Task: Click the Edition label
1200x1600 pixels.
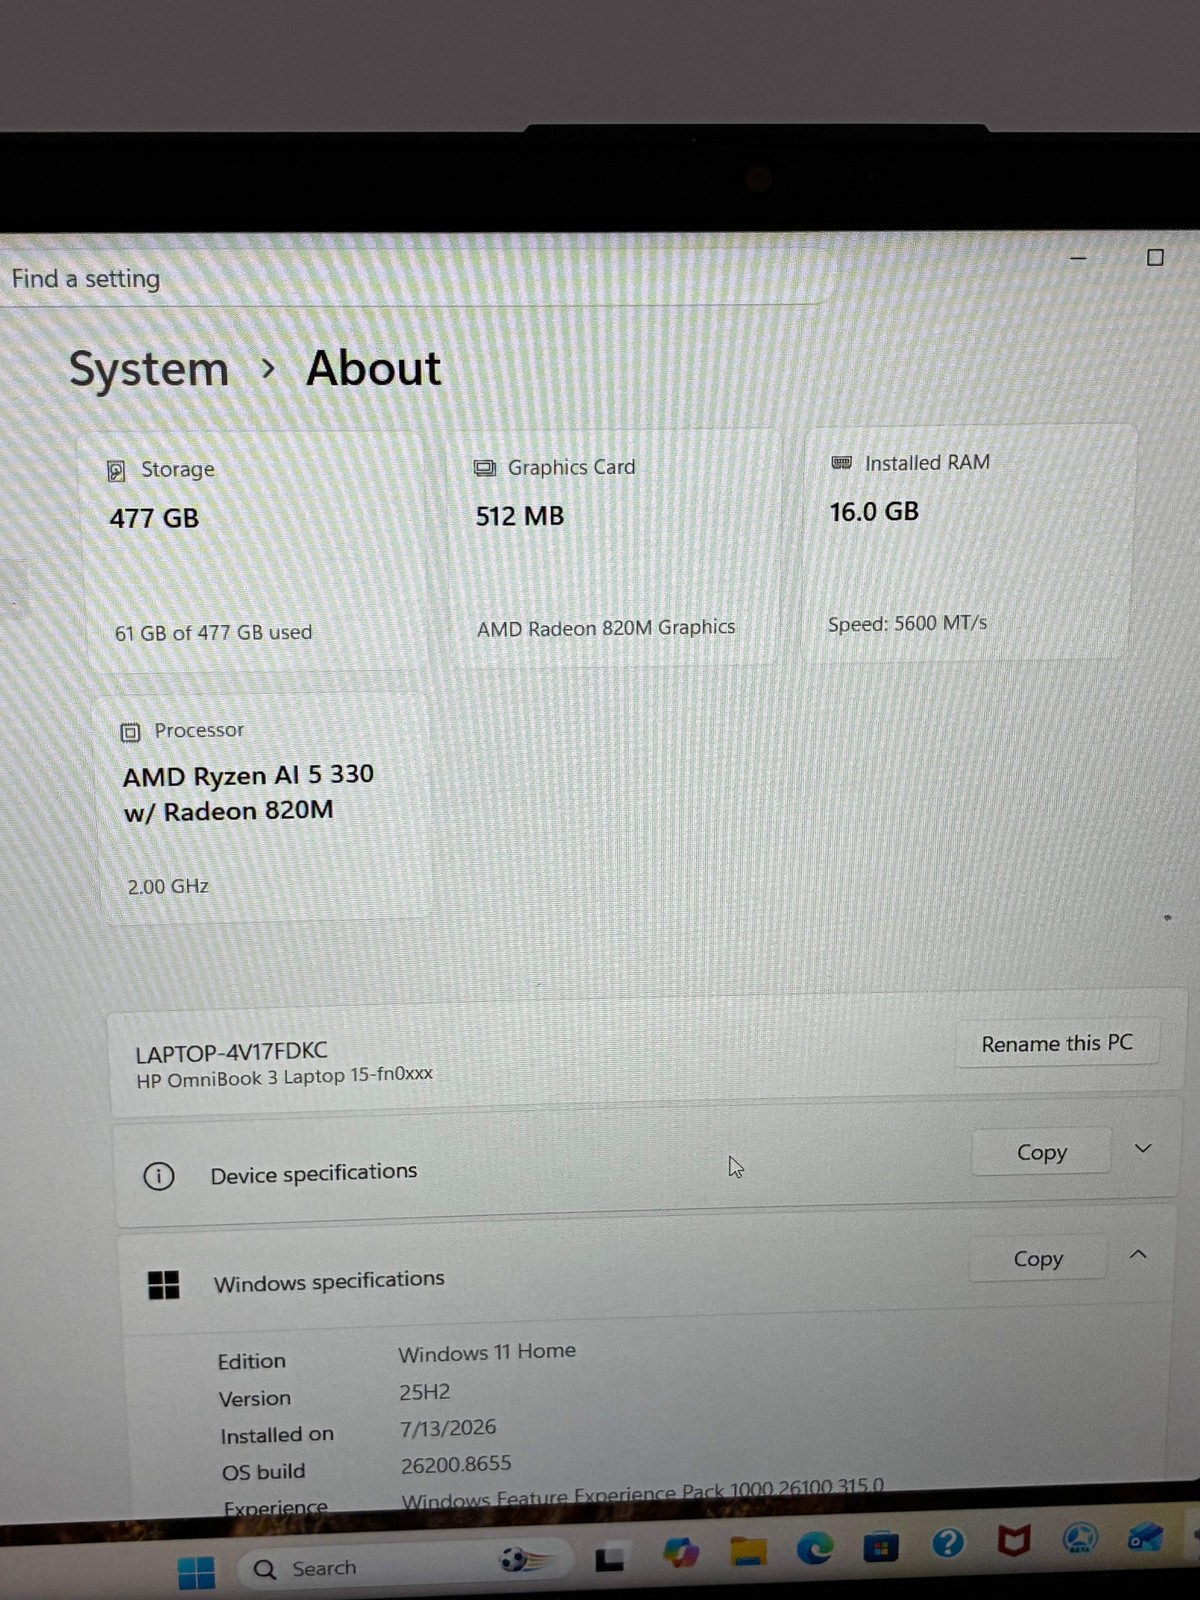Action: tap(252, 1361)
